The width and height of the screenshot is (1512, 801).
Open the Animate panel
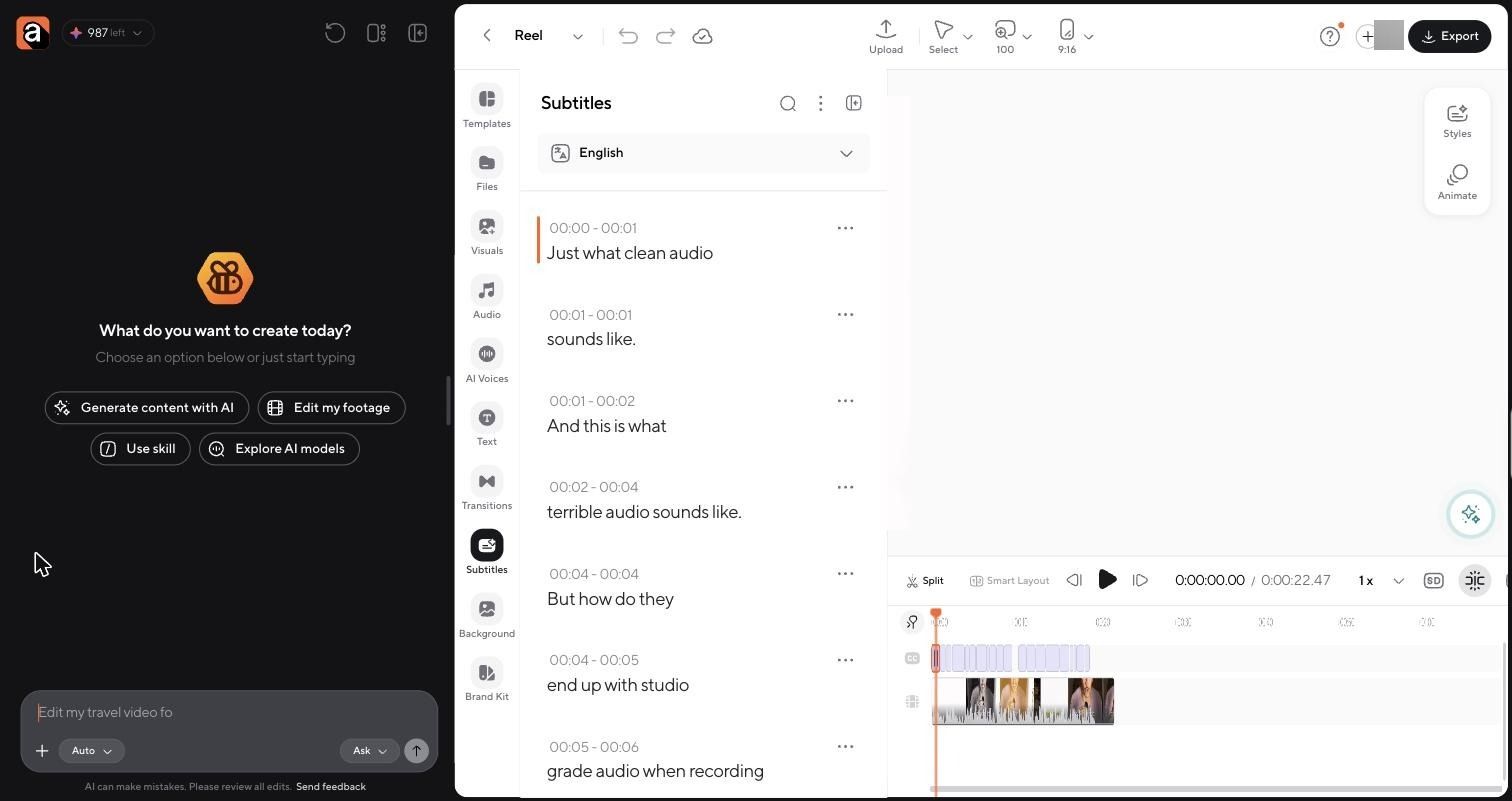click(1457, 183)
